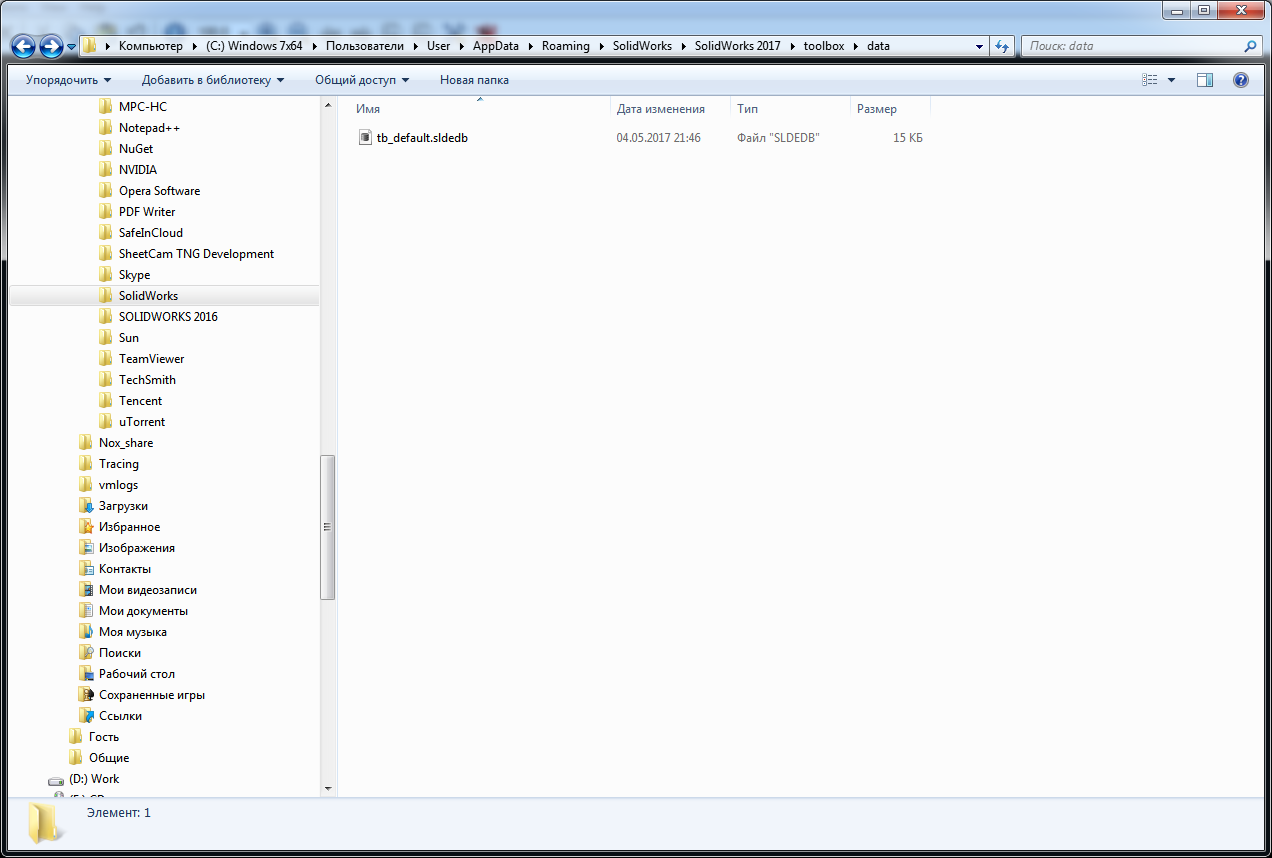The width and height of the screenshot is (1272, 858).
Task: Select the SolidWorks folder in the tree
Action: pos(148,295)
